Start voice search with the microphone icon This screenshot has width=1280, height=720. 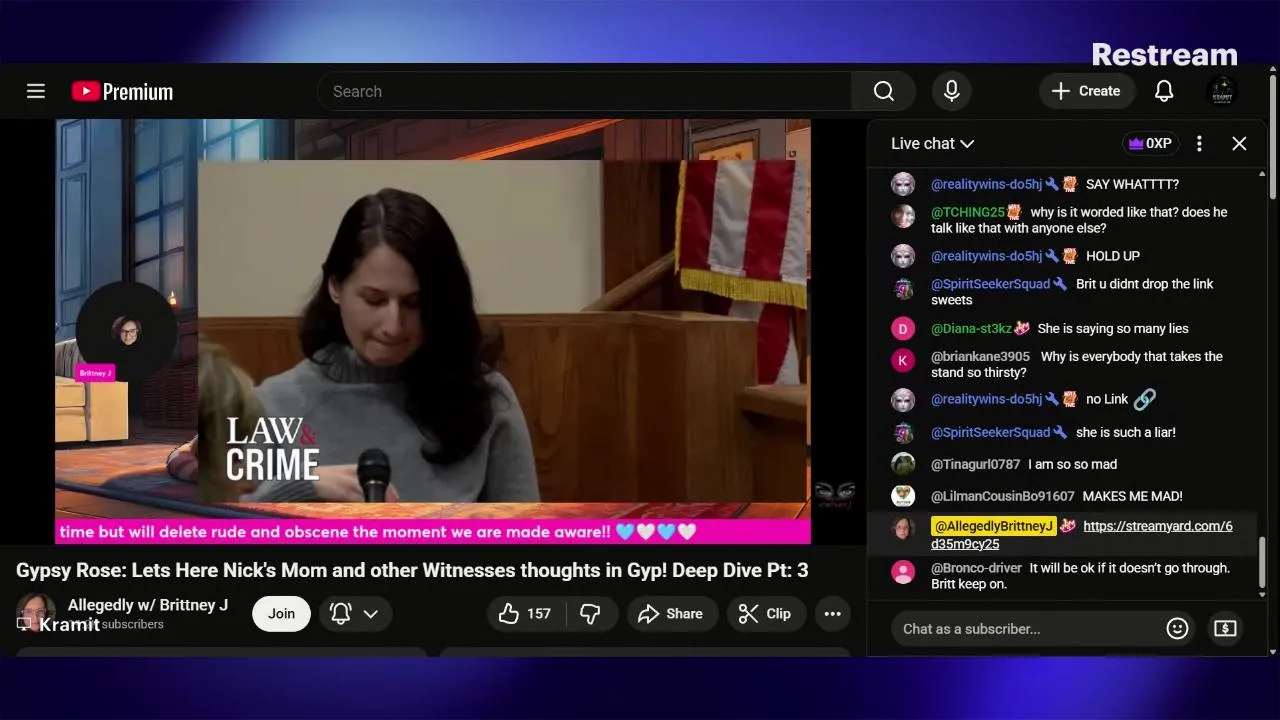[x=952, y=91]
